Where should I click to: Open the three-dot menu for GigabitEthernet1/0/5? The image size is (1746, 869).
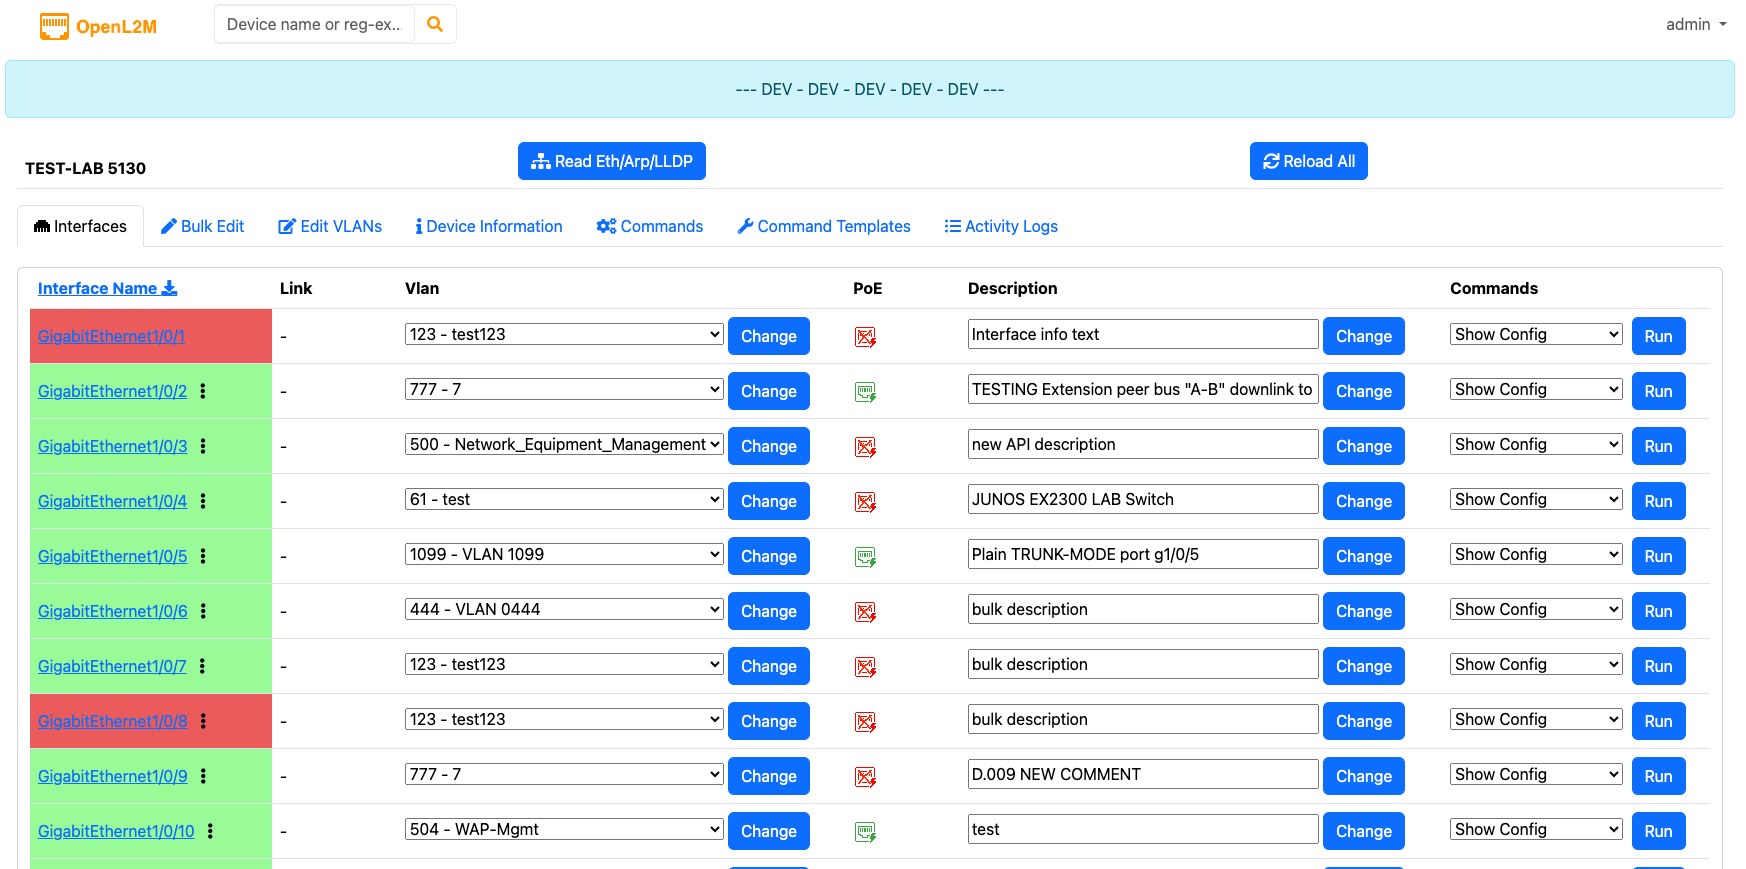[203, 556]
